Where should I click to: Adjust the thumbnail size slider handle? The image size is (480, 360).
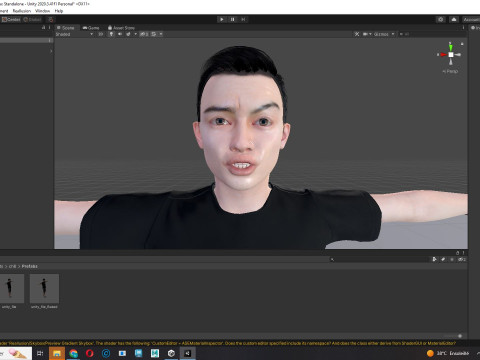pos(460,336)
